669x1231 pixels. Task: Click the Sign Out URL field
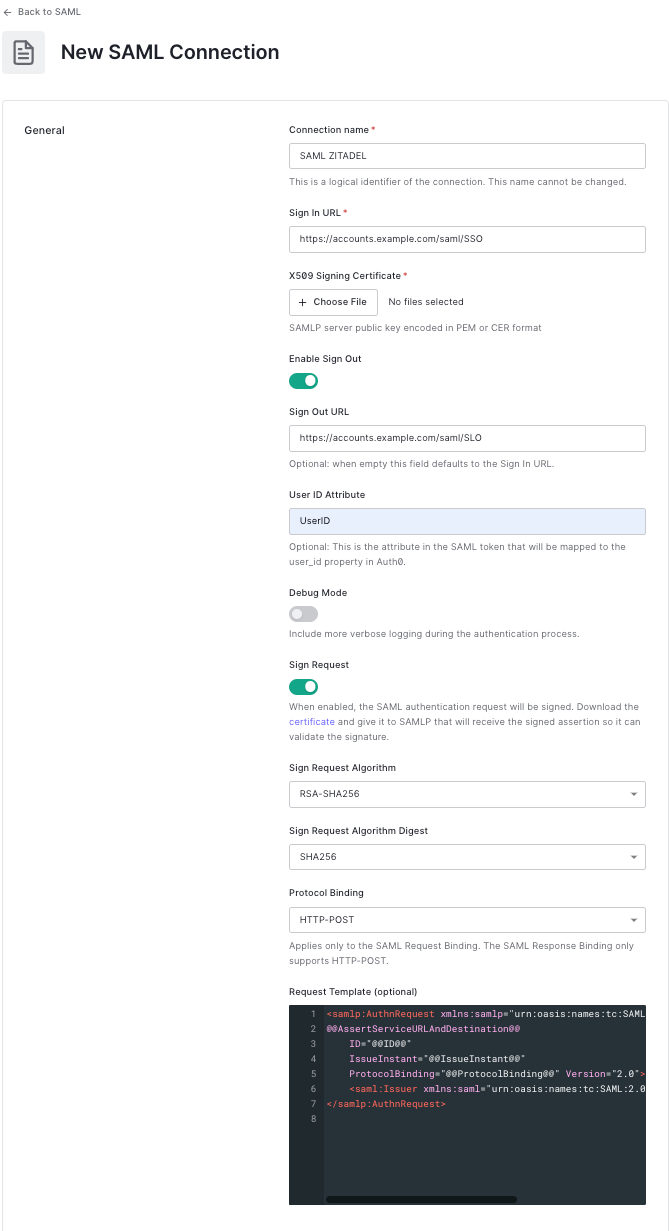[x=467, y=438]
